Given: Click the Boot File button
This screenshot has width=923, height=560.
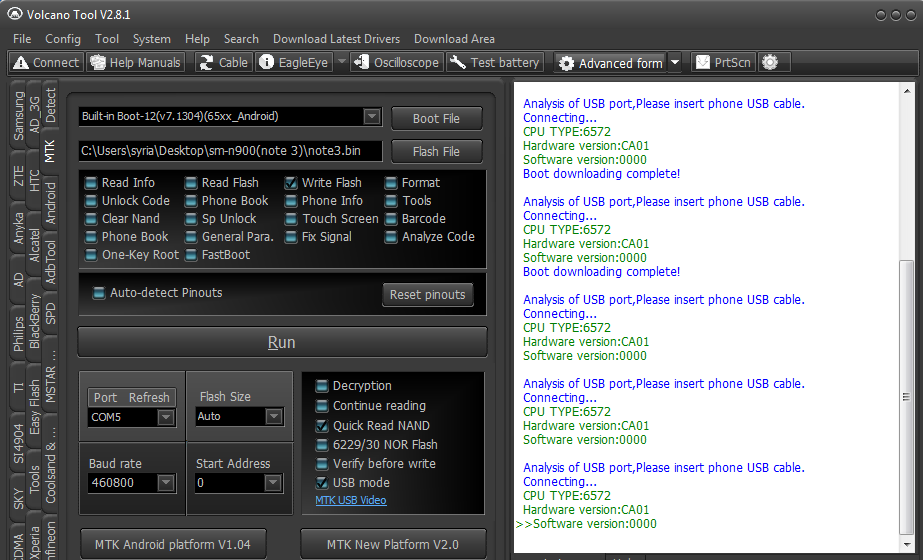Looking at the screenshot, I should click(x=436, y=118).
